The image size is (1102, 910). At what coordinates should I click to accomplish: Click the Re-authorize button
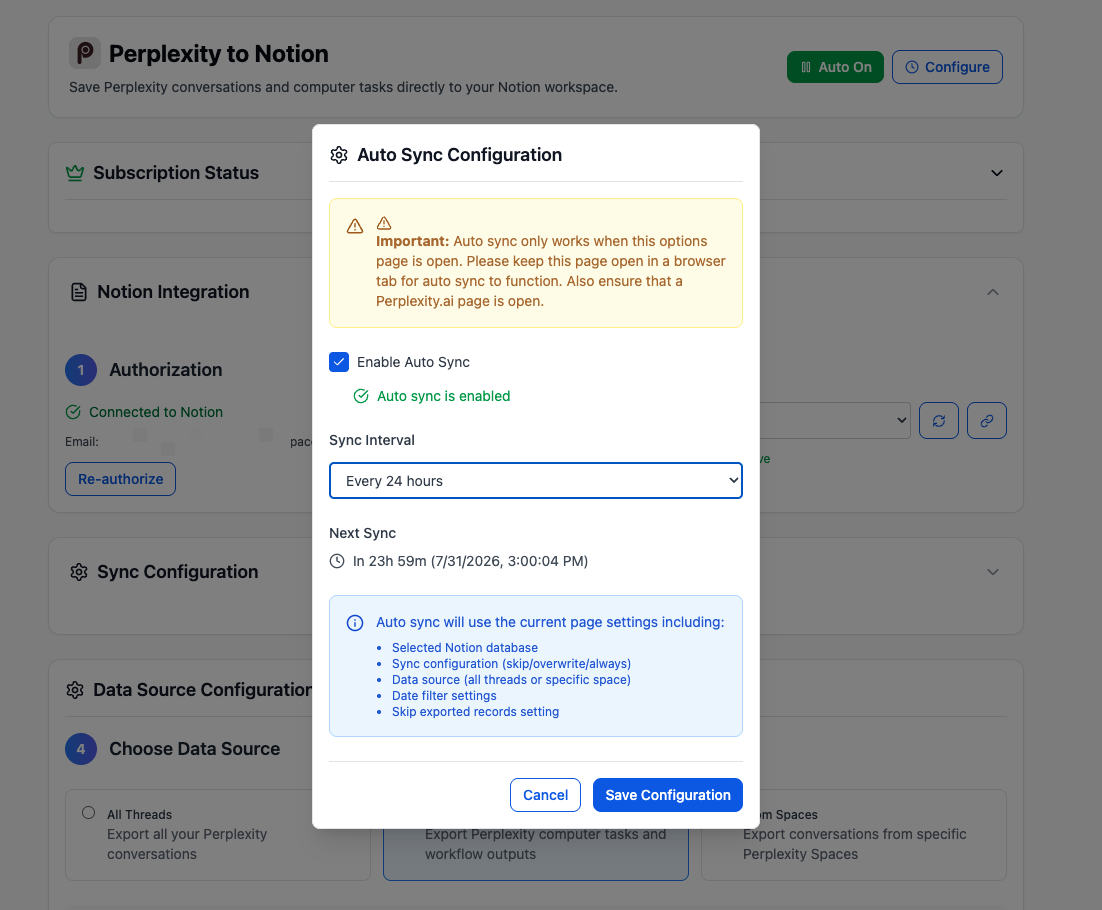(120, 479)
